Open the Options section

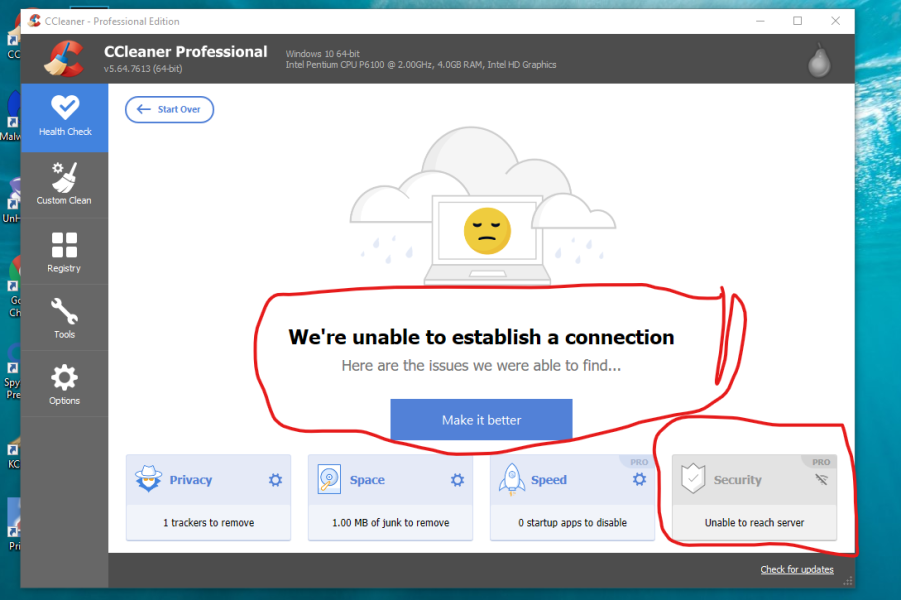click(65, 384)
